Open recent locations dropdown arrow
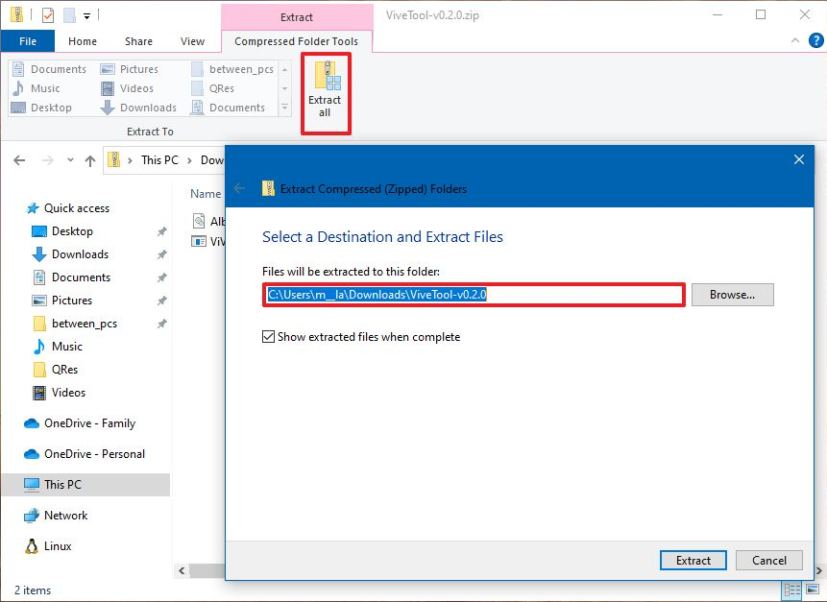The width and height of the screenshot is (827, 602). tap(70, 160)
